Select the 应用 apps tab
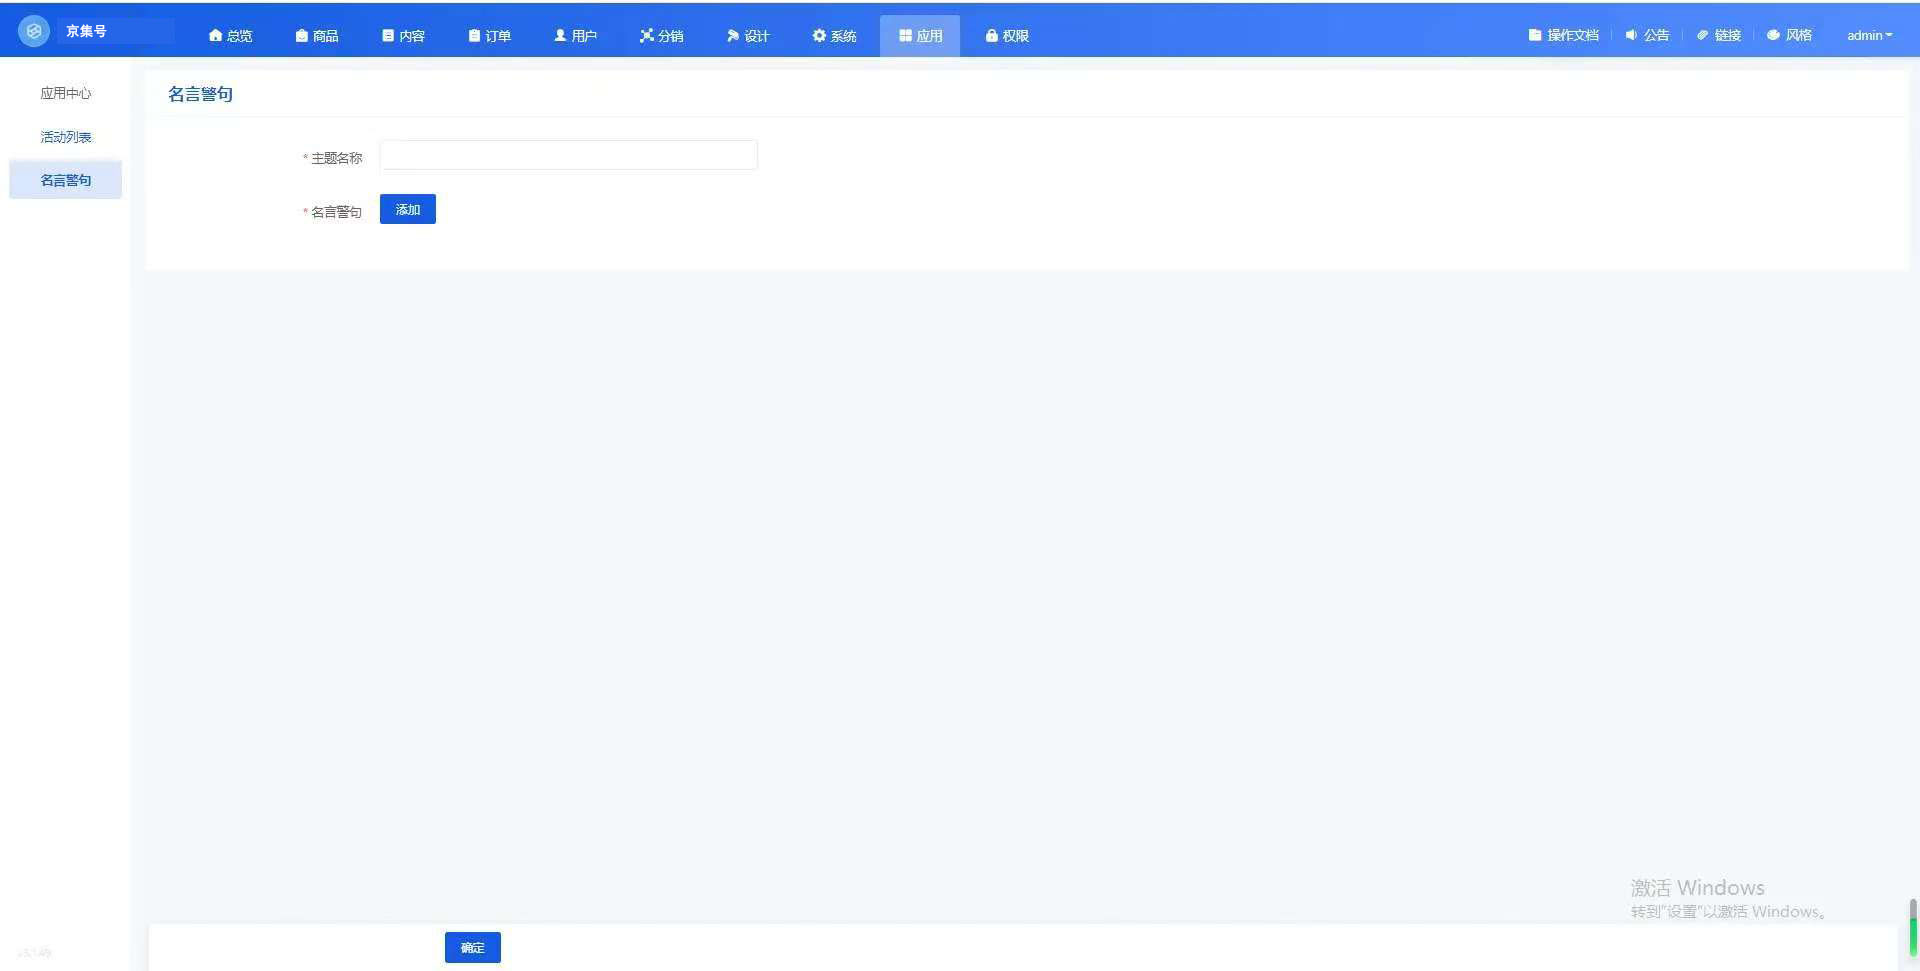 pyautogui.click(x=920, y=36)
